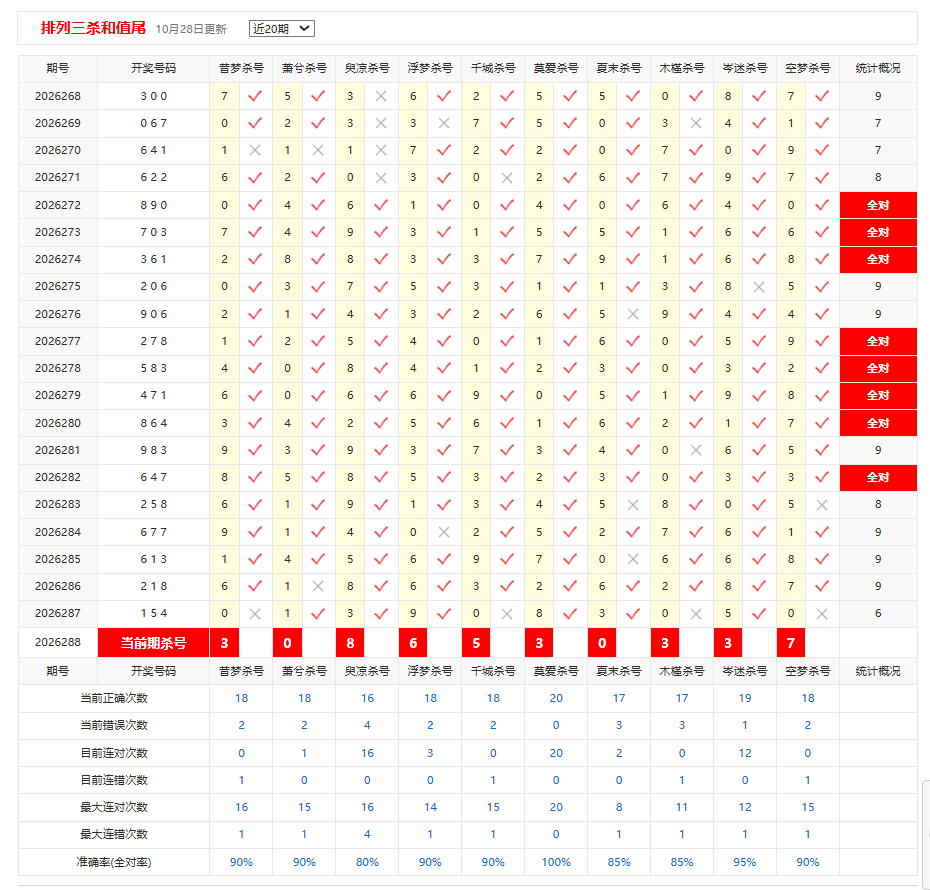Click the red 全对 badge in row 2026280
Screen dimensions: 930x890
878,423
